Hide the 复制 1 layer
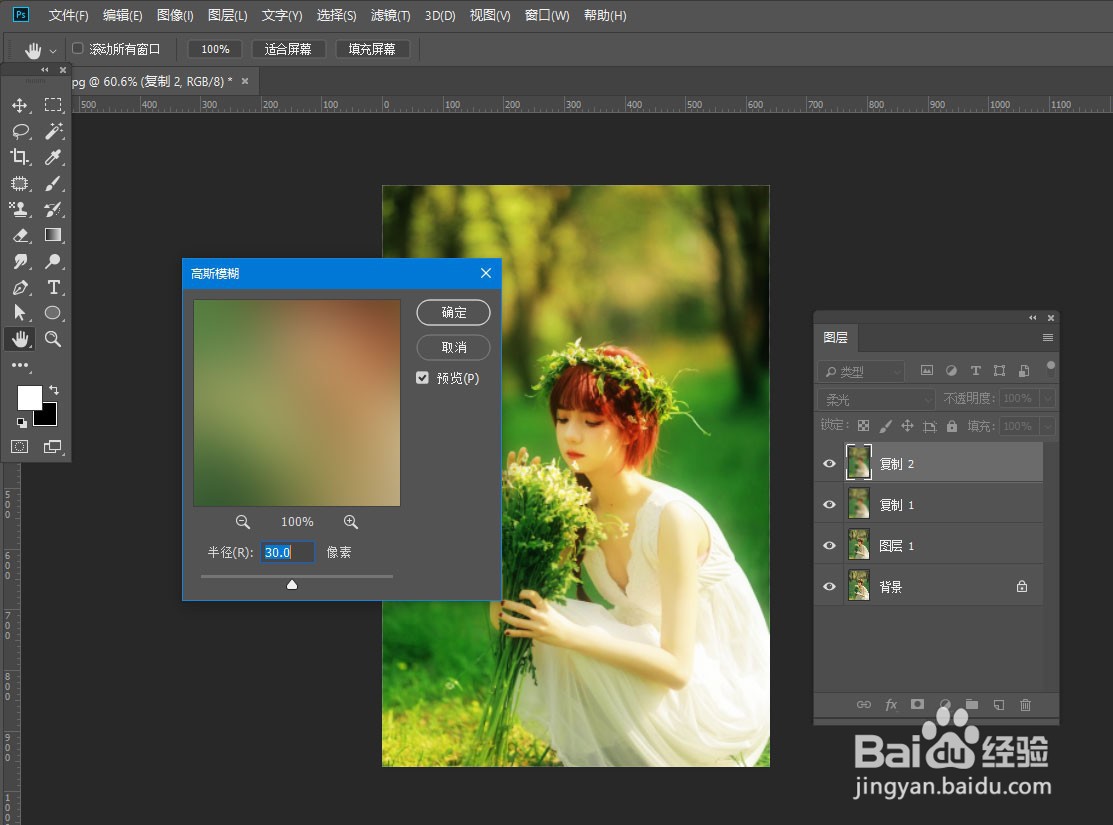This screenshot has height=825, width=1113. click(x=829, y=505)
